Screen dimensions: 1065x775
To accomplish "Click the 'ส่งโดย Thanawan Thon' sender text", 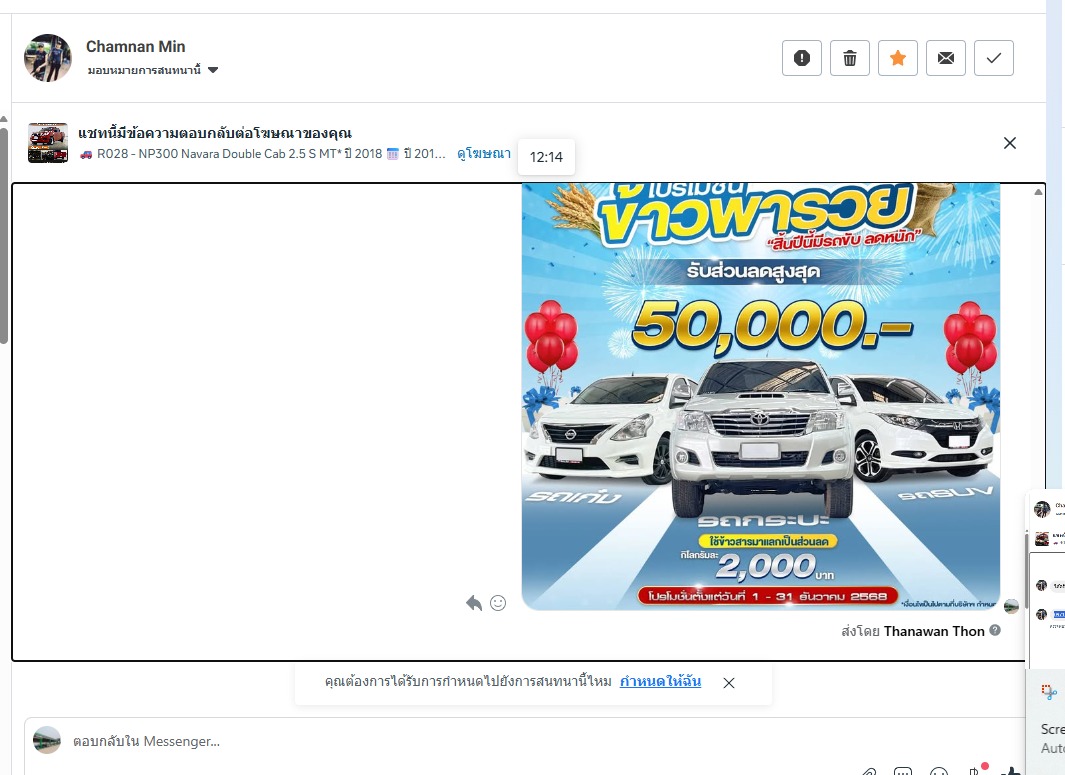I will tap(912, 631).
